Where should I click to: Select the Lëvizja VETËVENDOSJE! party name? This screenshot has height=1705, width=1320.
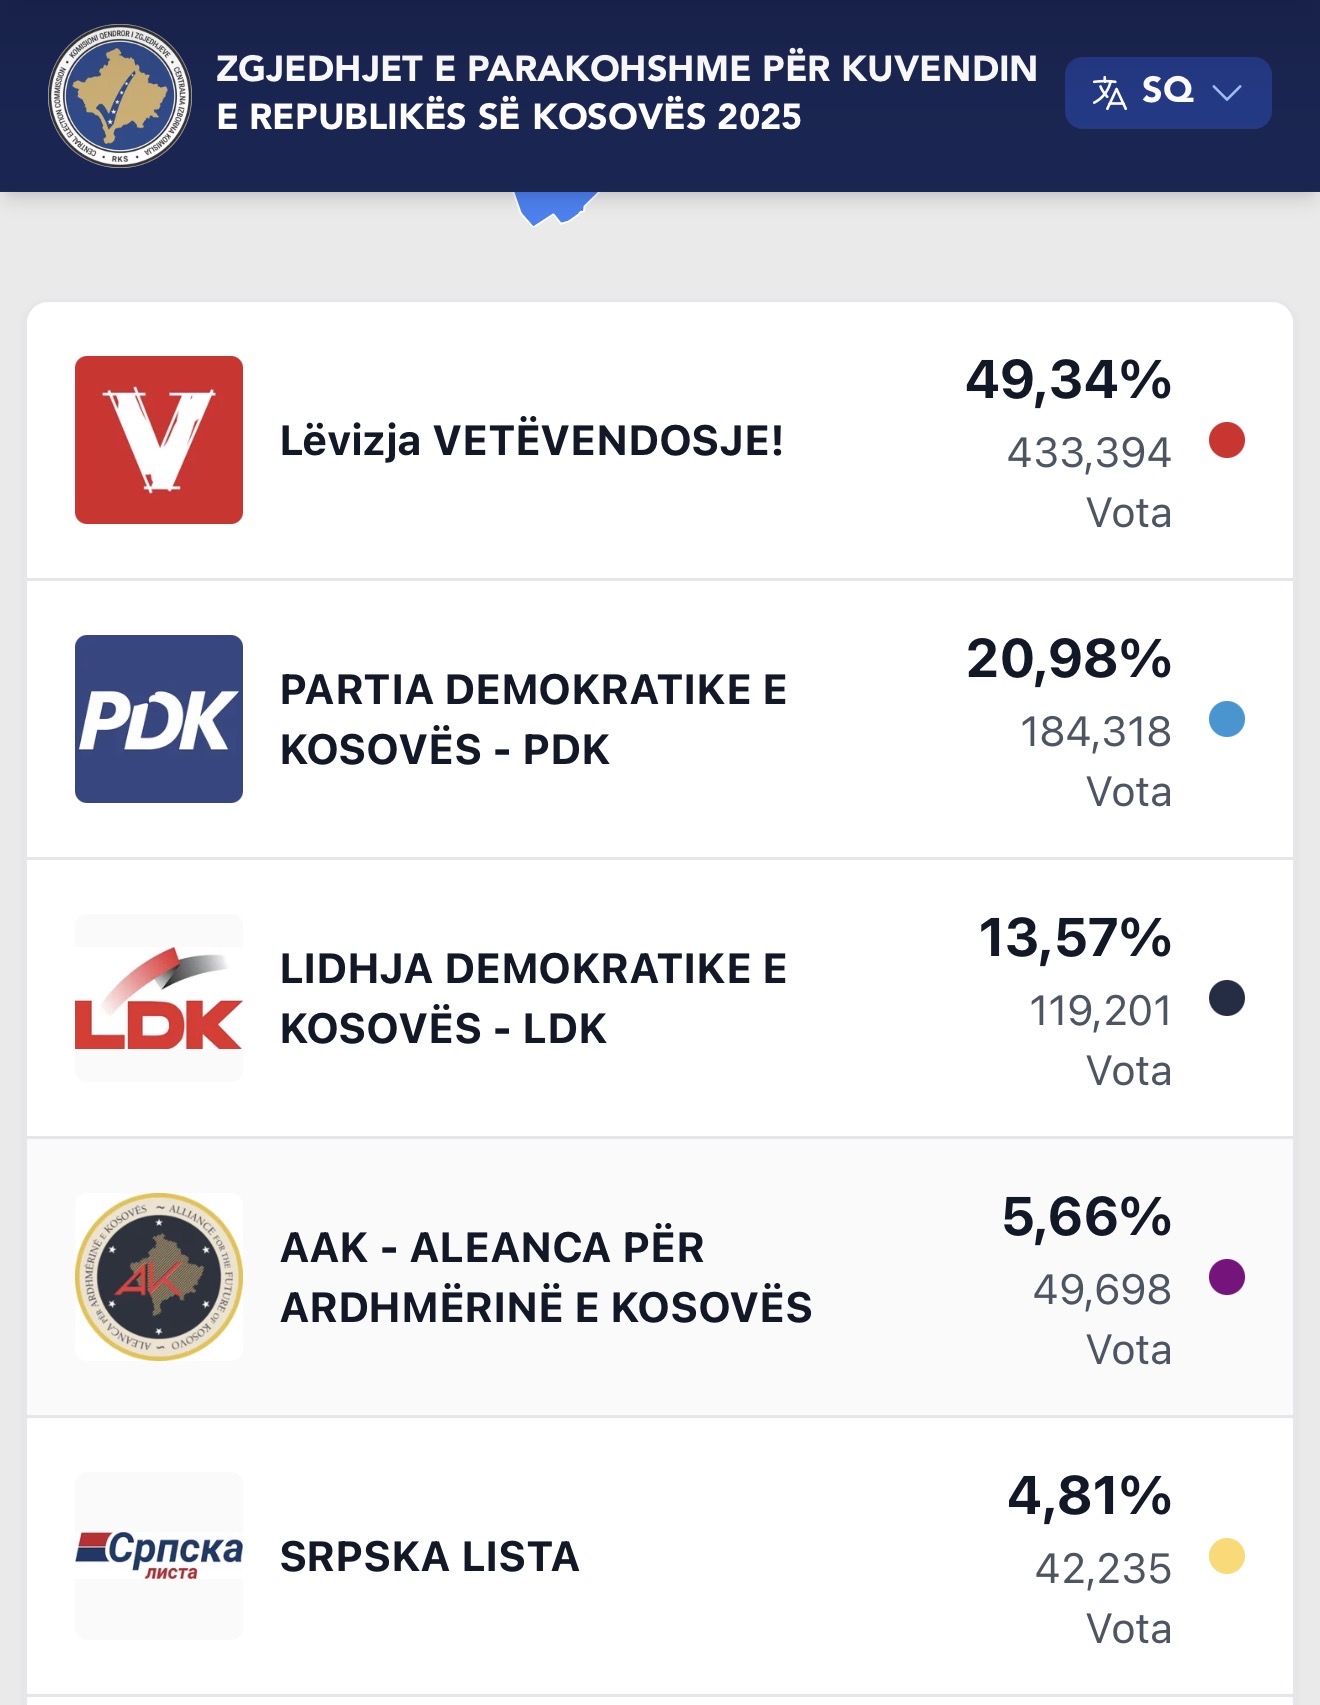[531, 441]
